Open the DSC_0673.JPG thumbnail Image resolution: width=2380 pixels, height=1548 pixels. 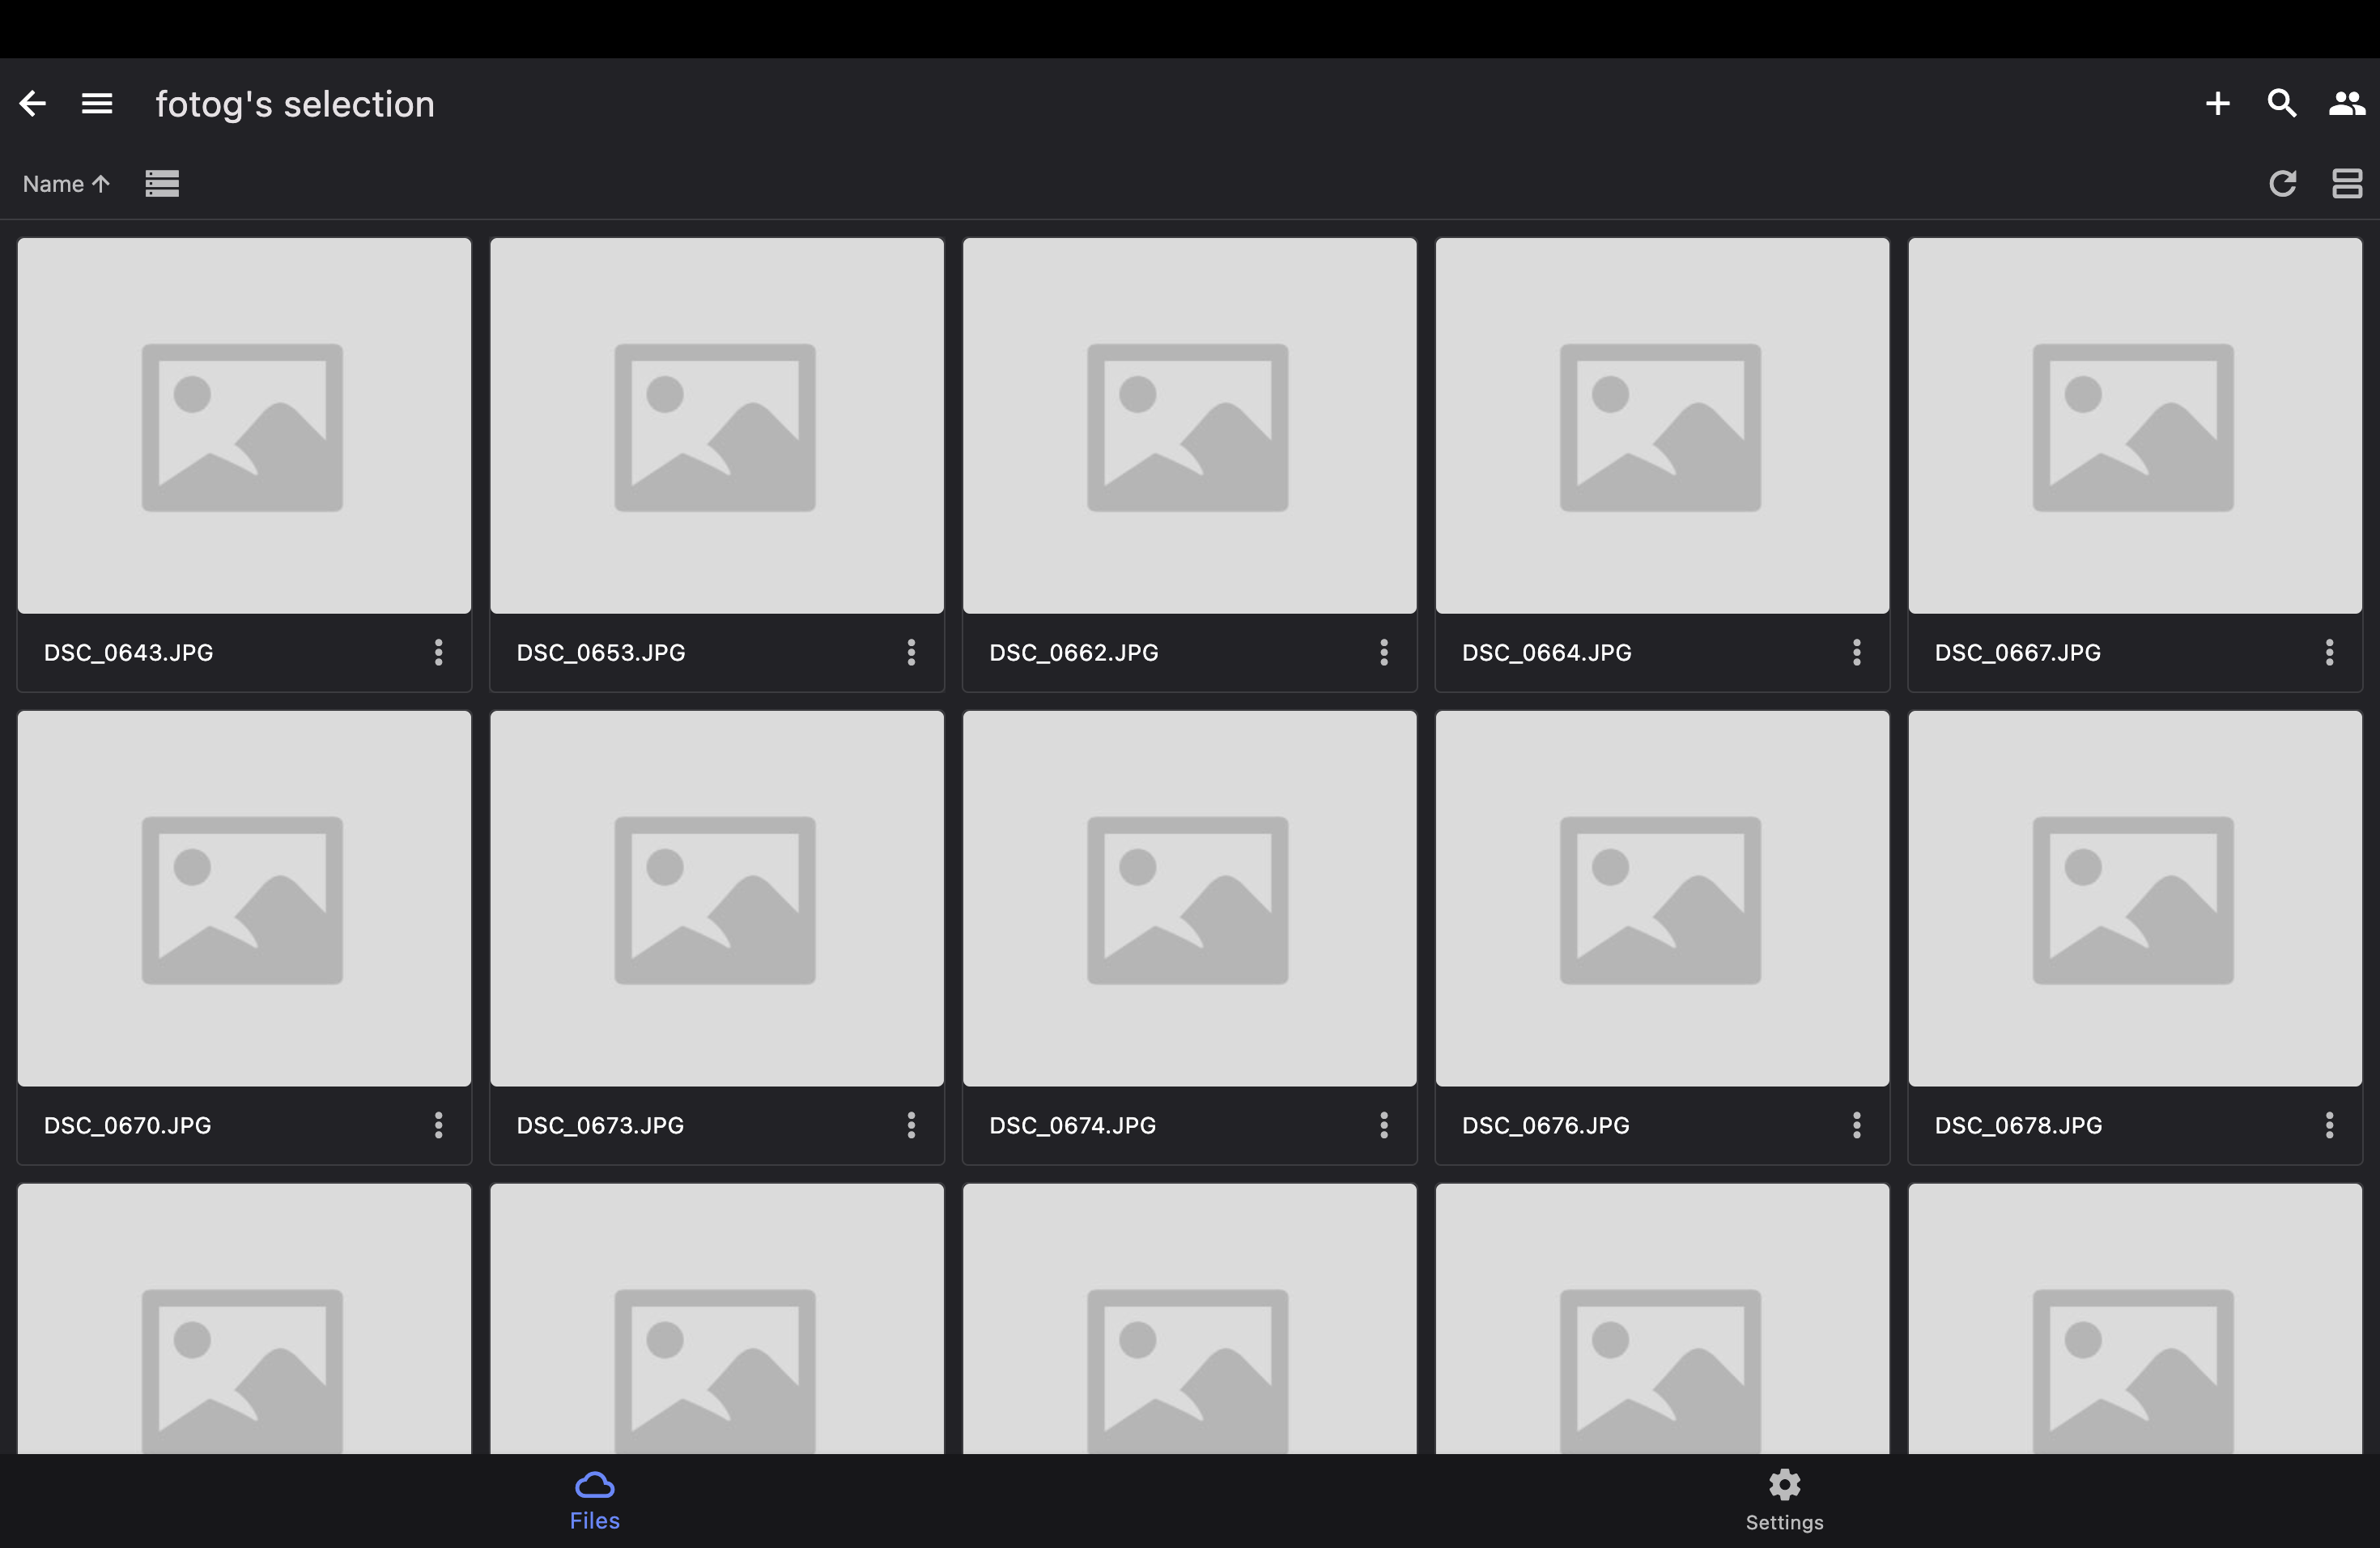click(717, 898)
